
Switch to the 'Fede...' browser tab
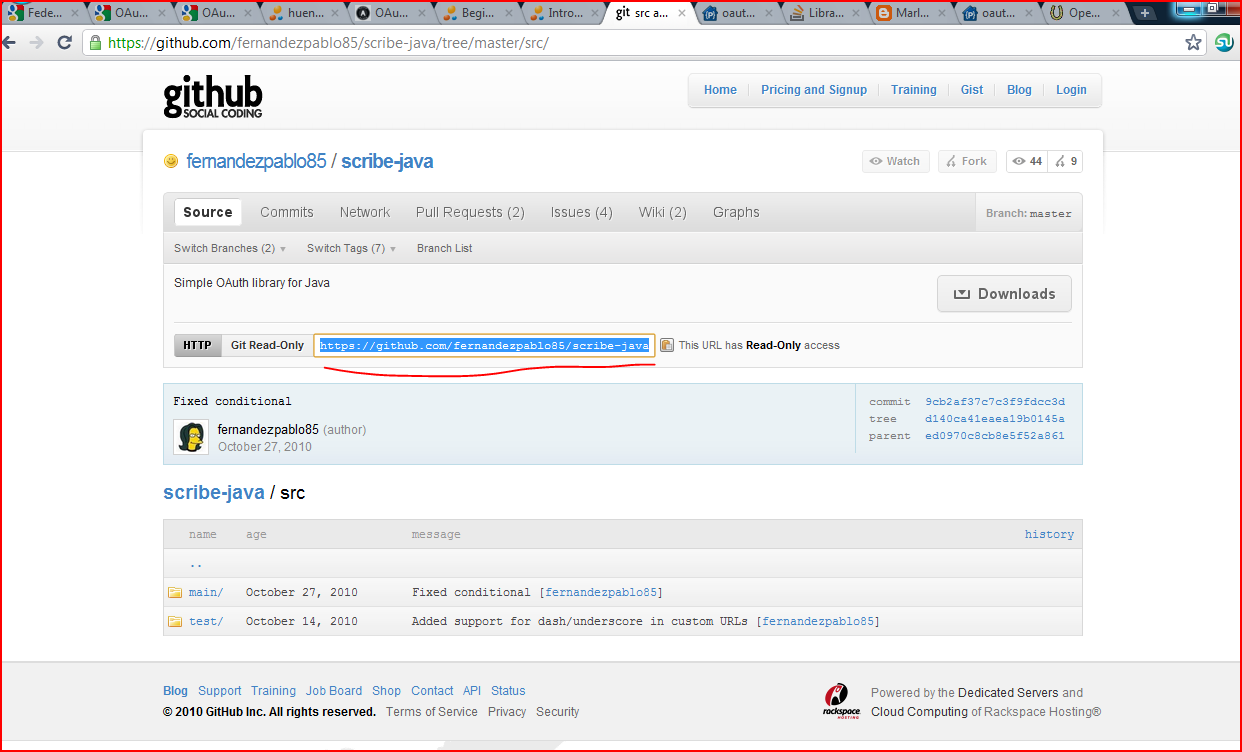coord(44,13)
